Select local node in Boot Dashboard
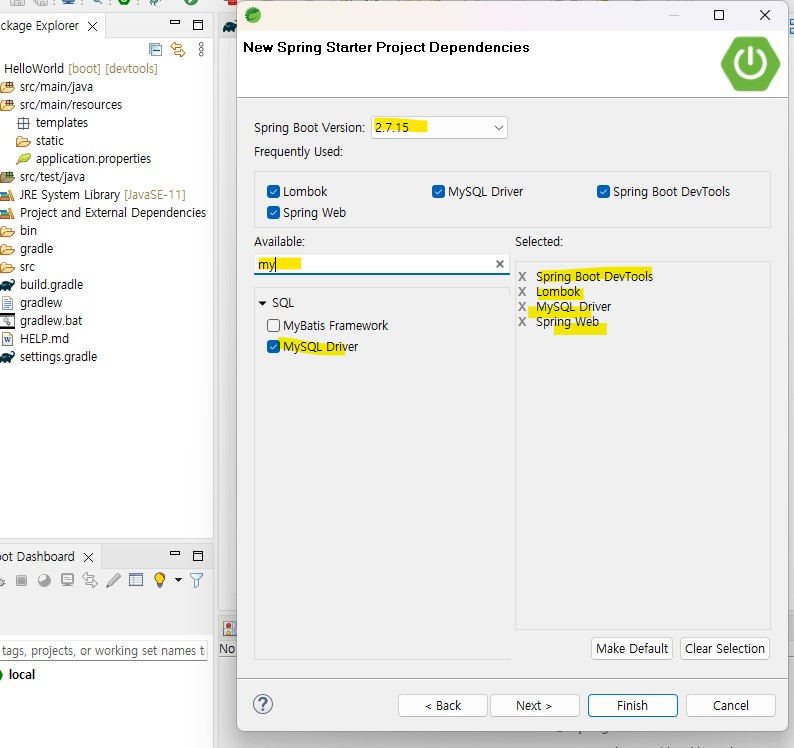The image size is (794, 748). (22, 675)
